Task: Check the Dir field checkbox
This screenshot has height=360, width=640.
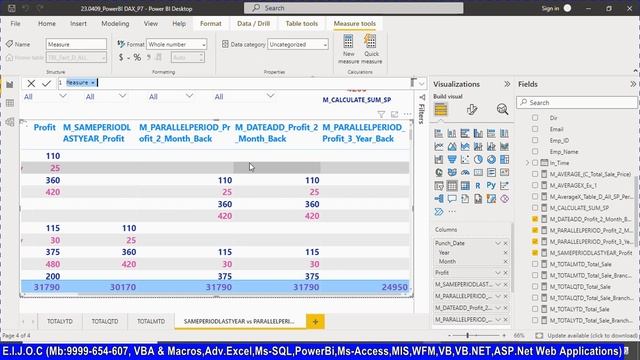Action: coord(535,118)
